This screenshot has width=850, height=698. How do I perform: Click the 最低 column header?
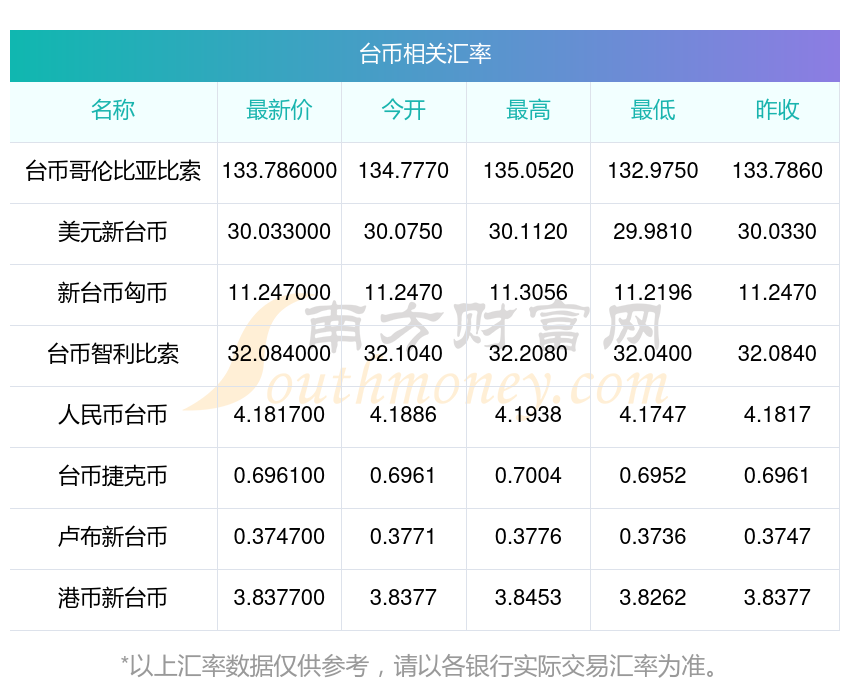[x=653, y=110]
